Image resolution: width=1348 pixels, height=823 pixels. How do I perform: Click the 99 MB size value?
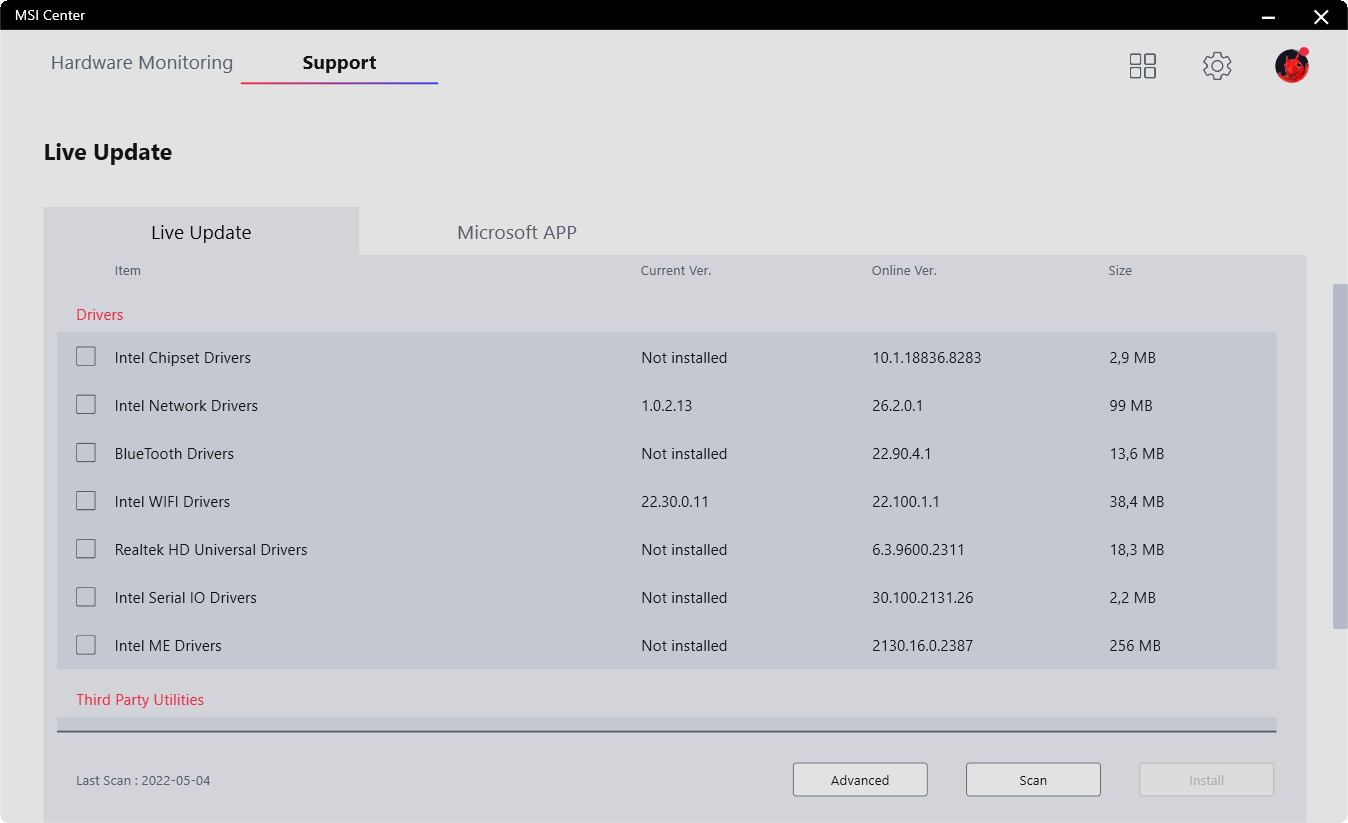[1131, 406]
